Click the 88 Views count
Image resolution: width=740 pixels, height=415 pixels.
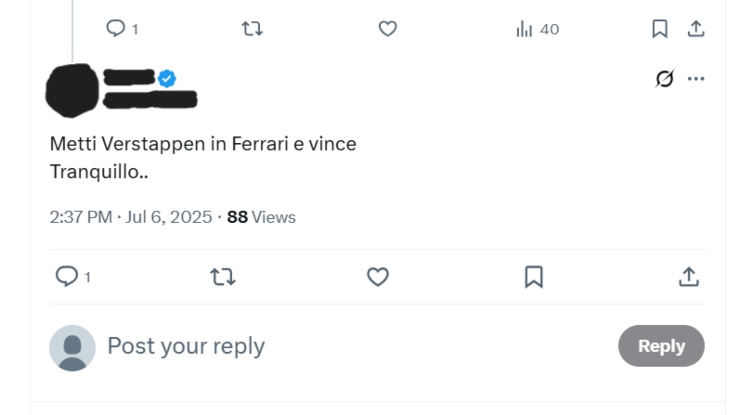(261, 217)
